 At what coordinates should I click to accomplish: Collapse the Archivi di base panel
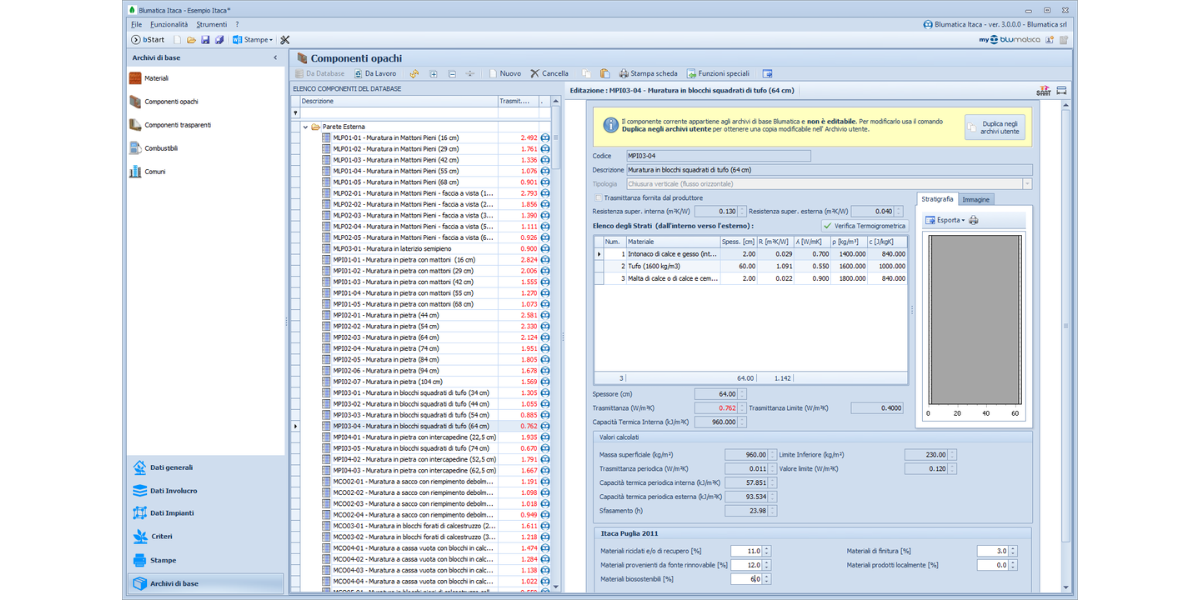coord(275,58)
